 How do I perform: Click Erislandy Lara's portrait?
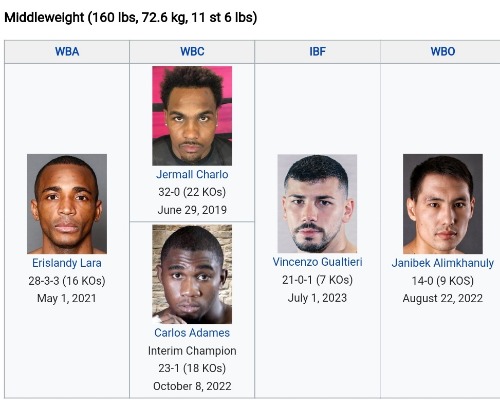[x=67, y=204]
